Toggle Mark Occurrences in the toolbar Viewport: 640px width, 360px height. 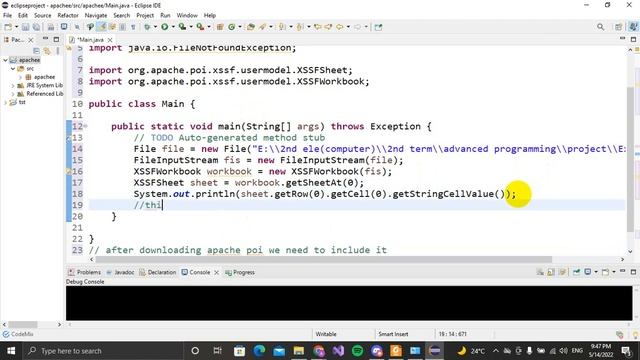(x=101, y=27)
